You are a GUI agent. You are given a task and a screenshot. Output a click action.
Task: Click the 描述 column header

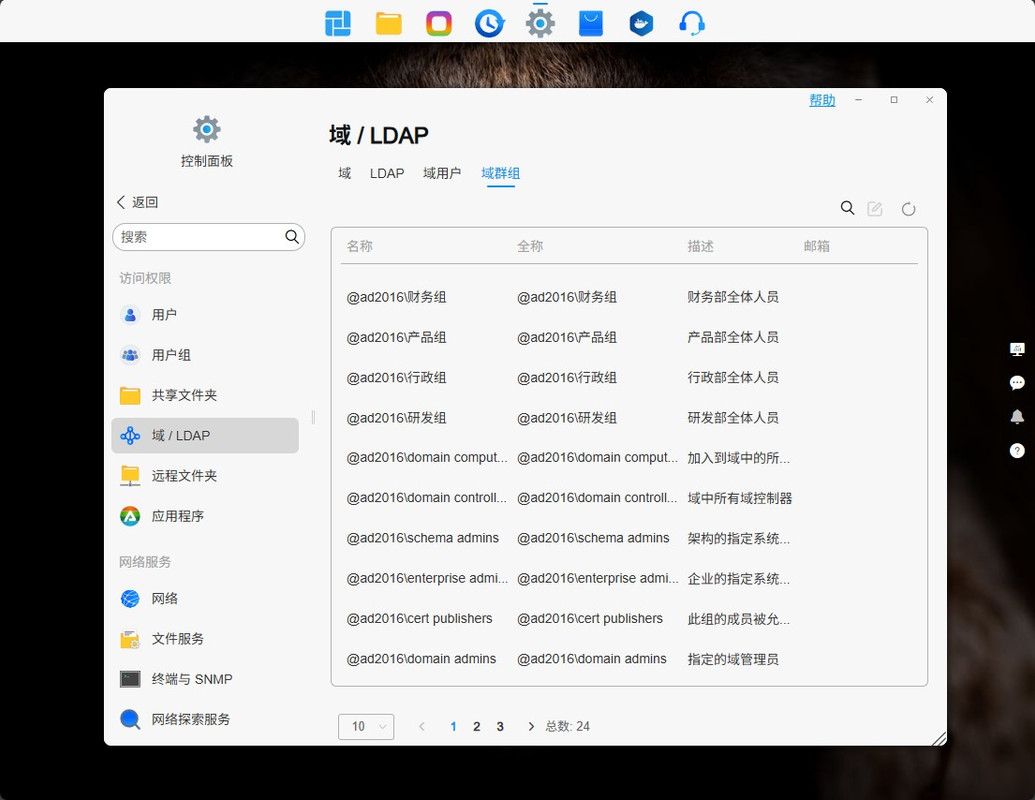point(700,246)
